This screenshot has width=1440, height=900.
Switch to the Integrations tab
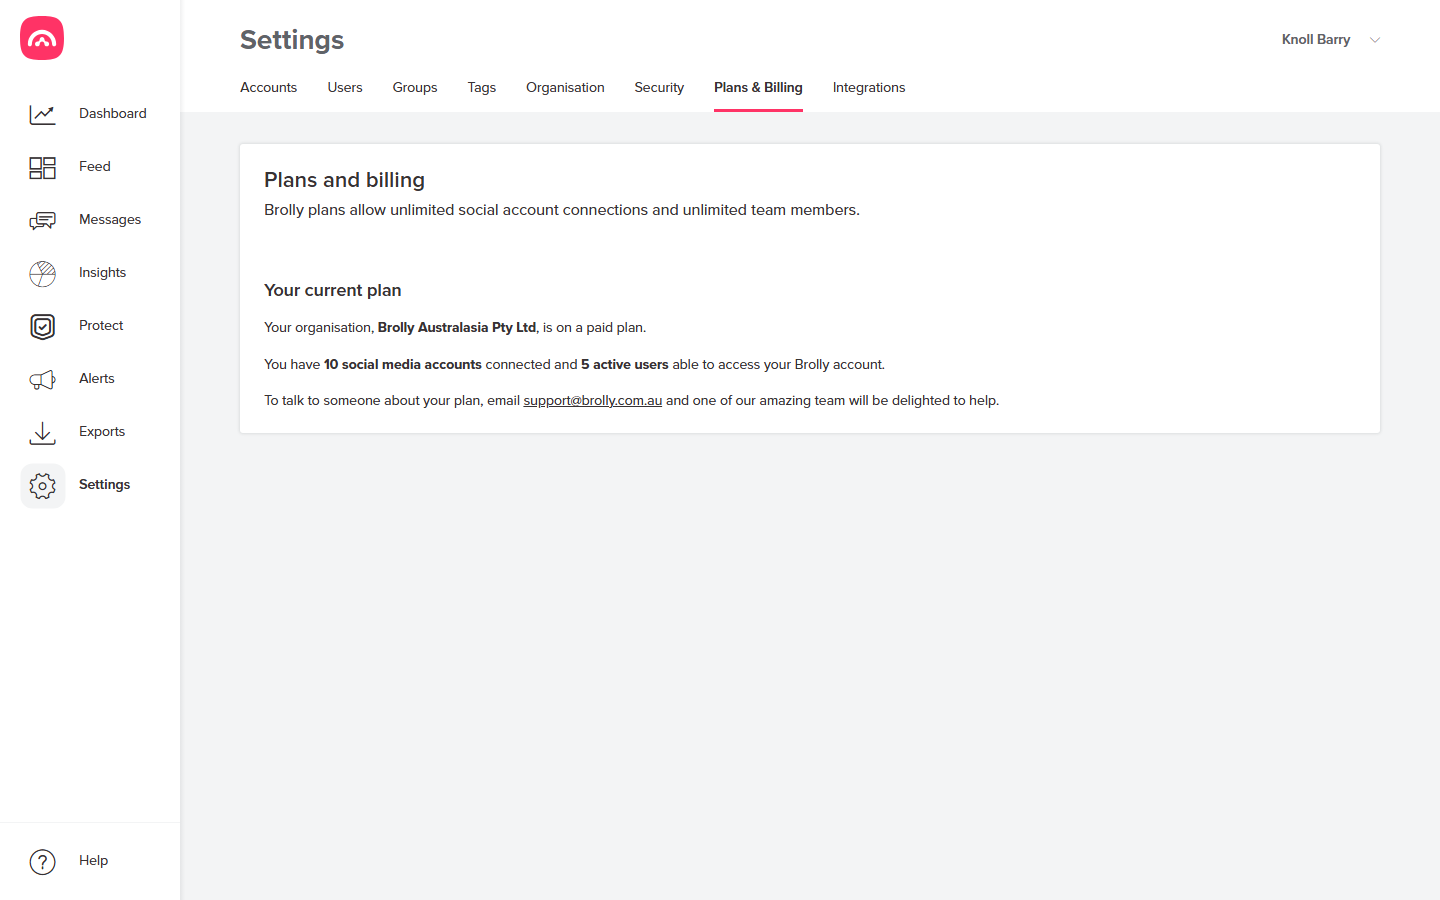[869, 87]
